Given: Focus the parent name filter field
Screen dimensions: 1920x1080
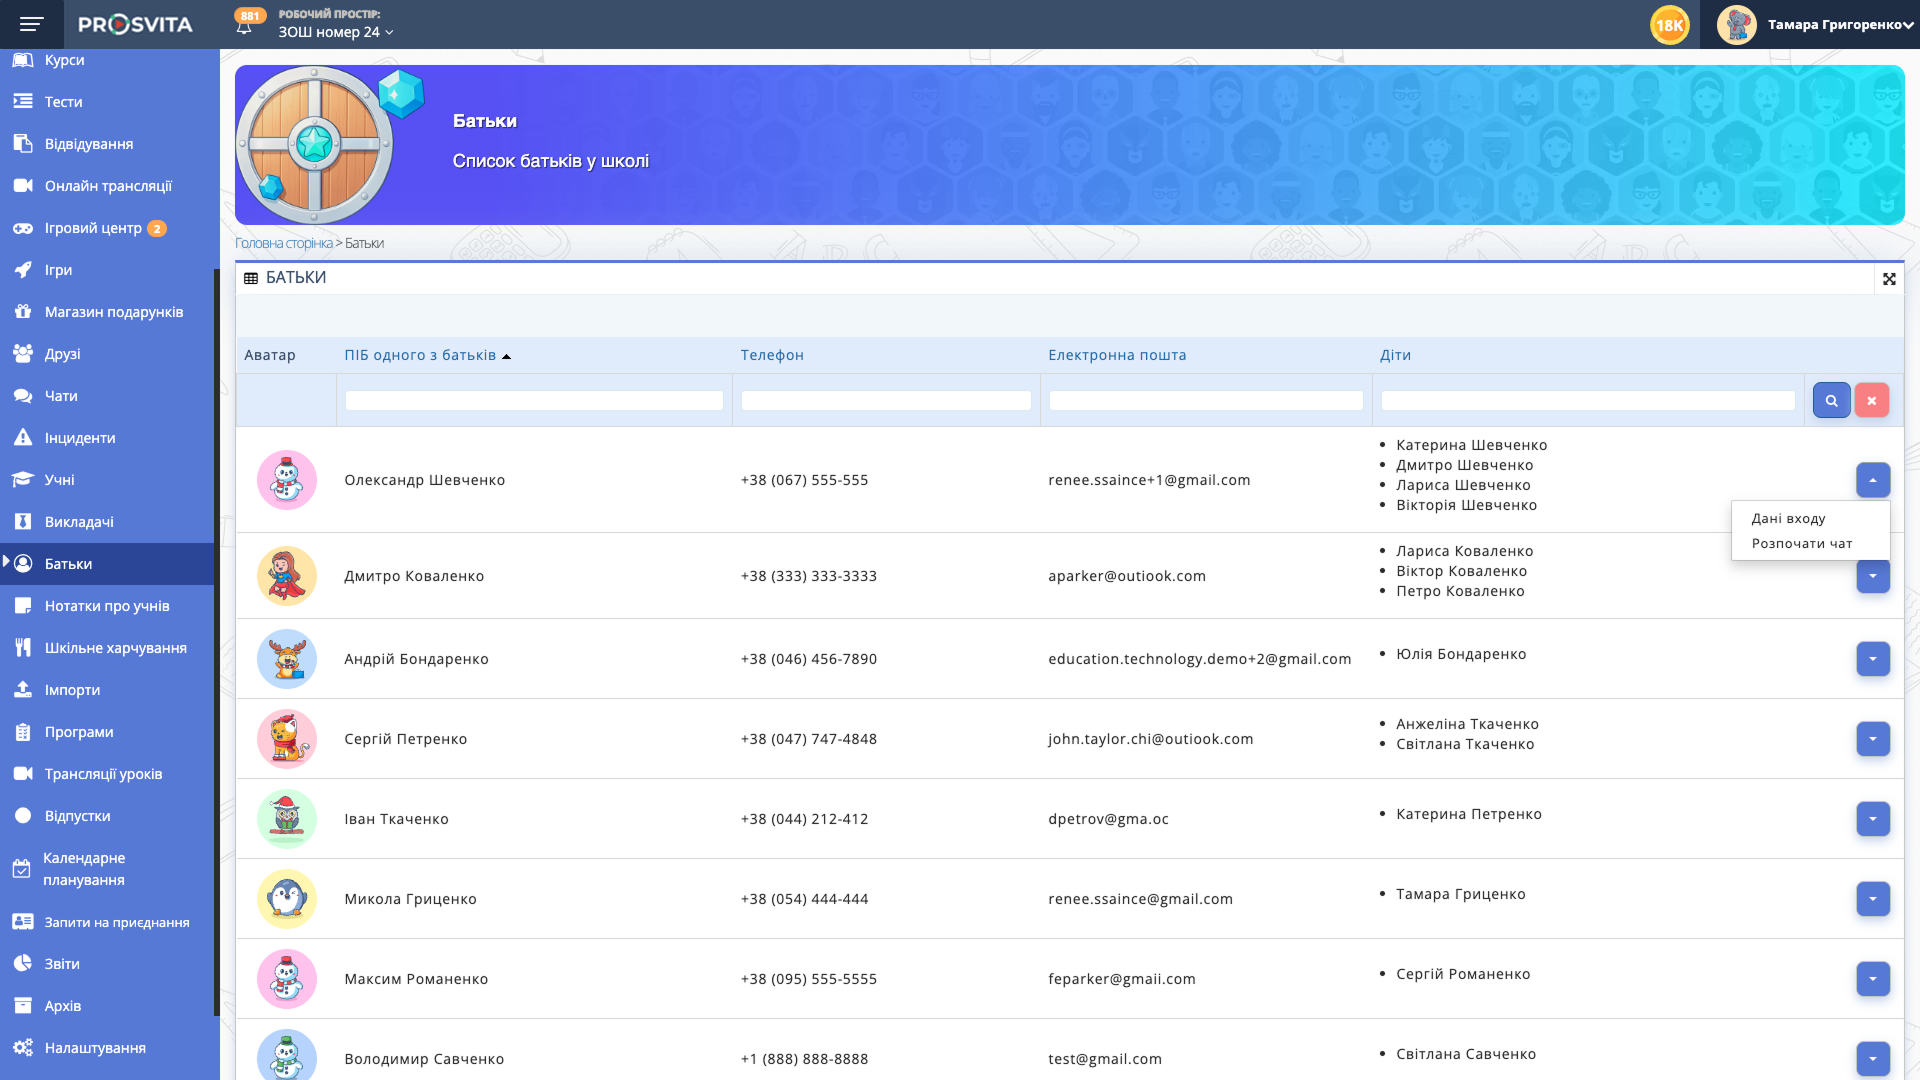Looking at the screenshot, I should tap(534, 400).
